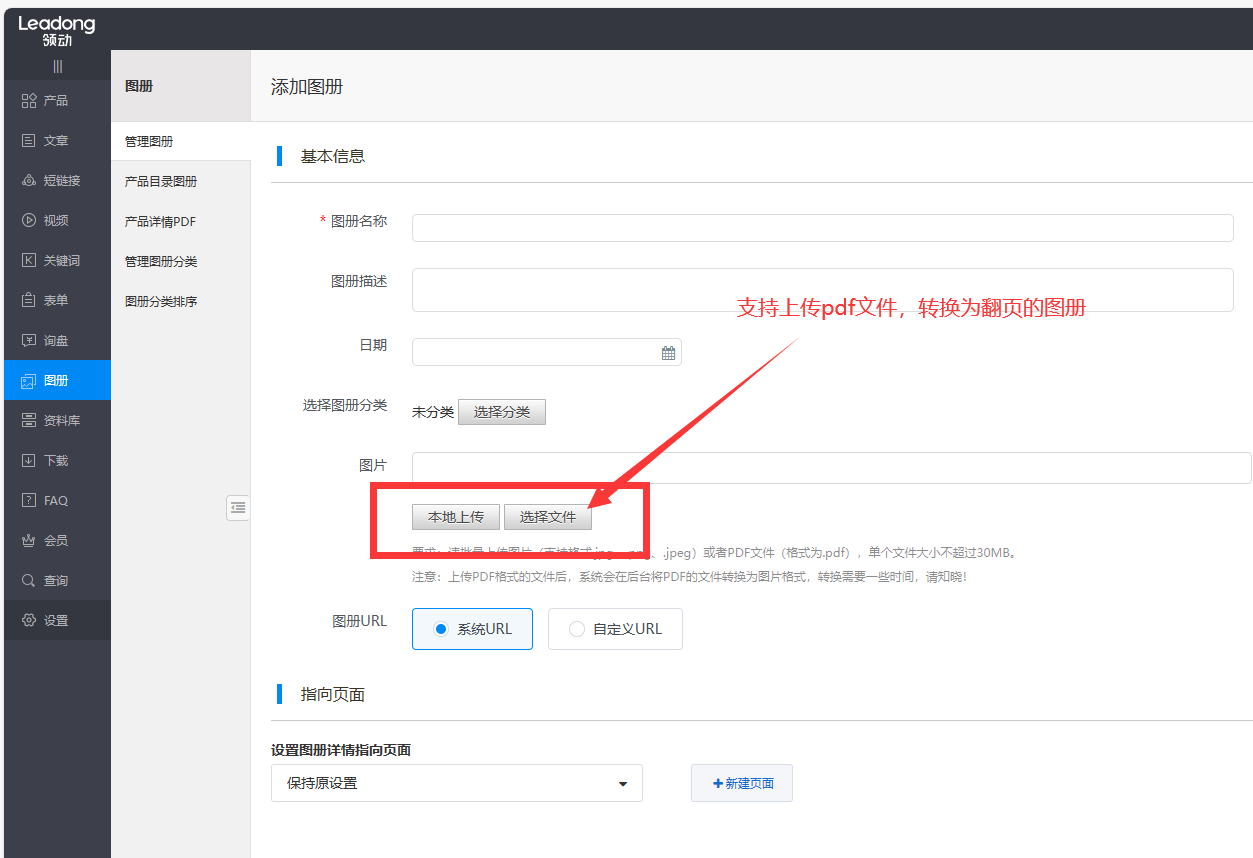
Task: Open the 日期 calendar picker icon
Action: pos(667,351)
